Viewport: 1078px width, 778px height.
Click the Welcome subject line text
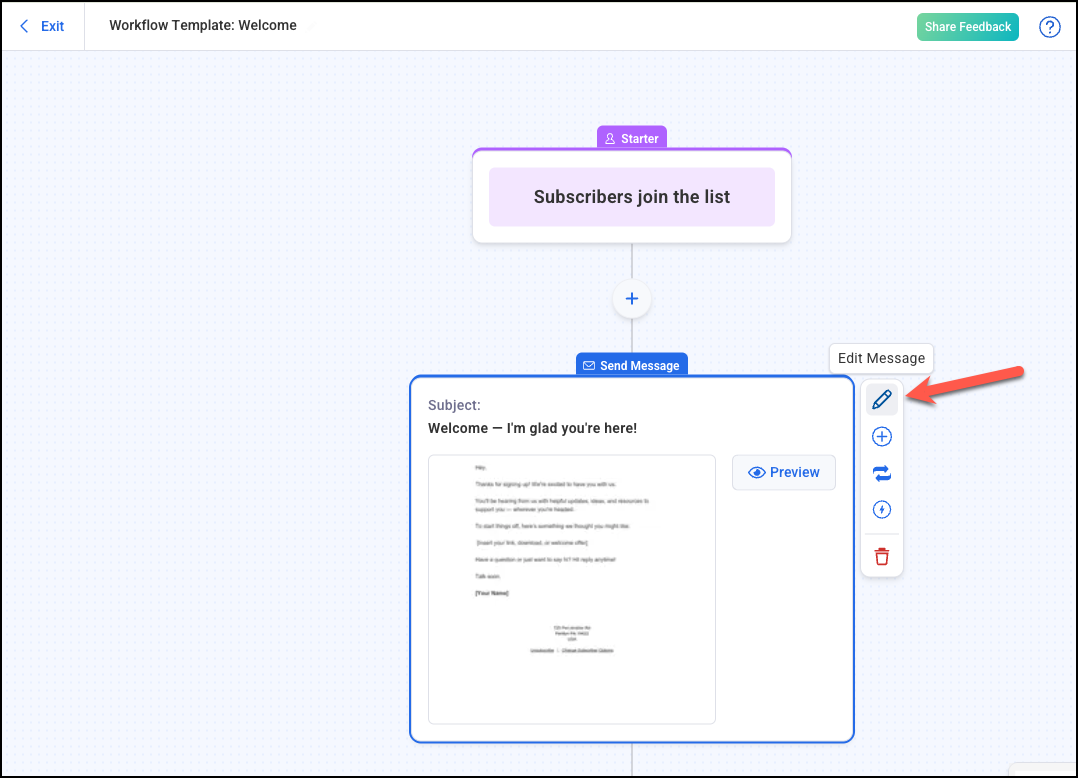[532, 428]
